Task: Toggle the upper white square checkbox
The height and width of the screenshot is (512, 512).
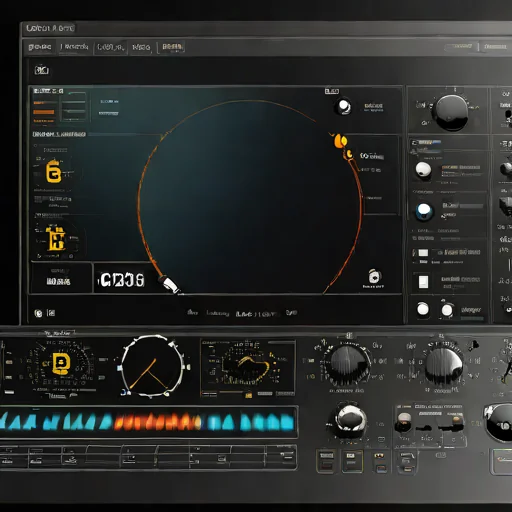Action: click(x=423, y=253)
